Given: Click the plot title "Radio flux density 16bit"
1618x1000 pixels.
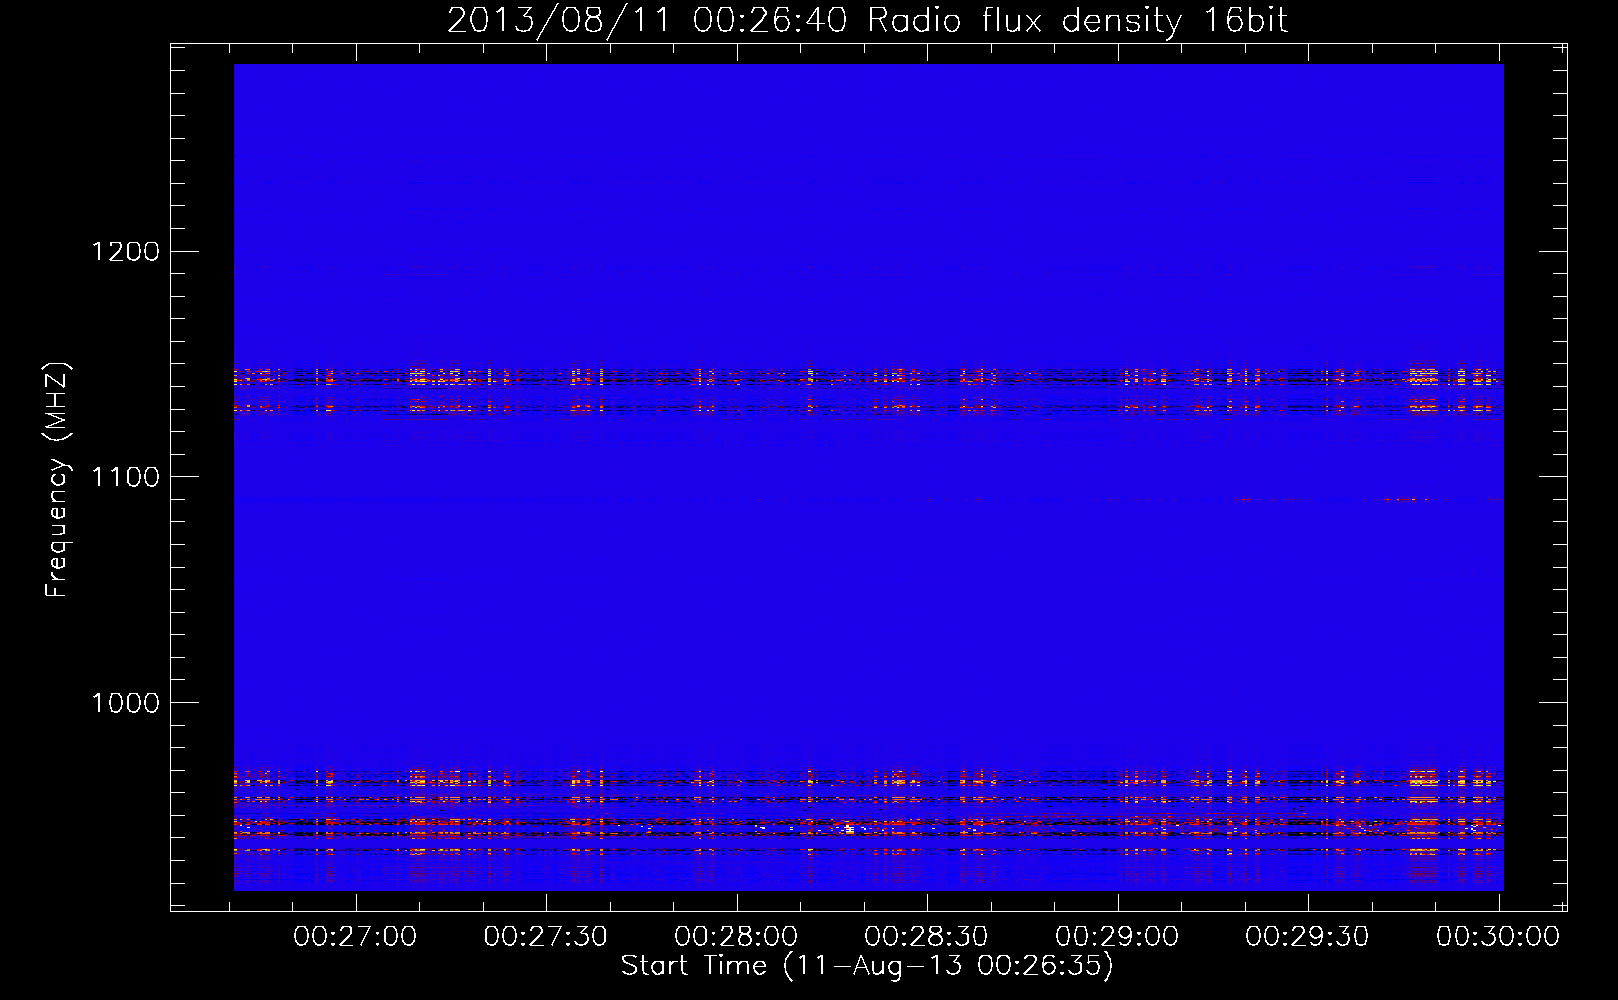Looking at the screenshot, I should [x=1078, y=21].
